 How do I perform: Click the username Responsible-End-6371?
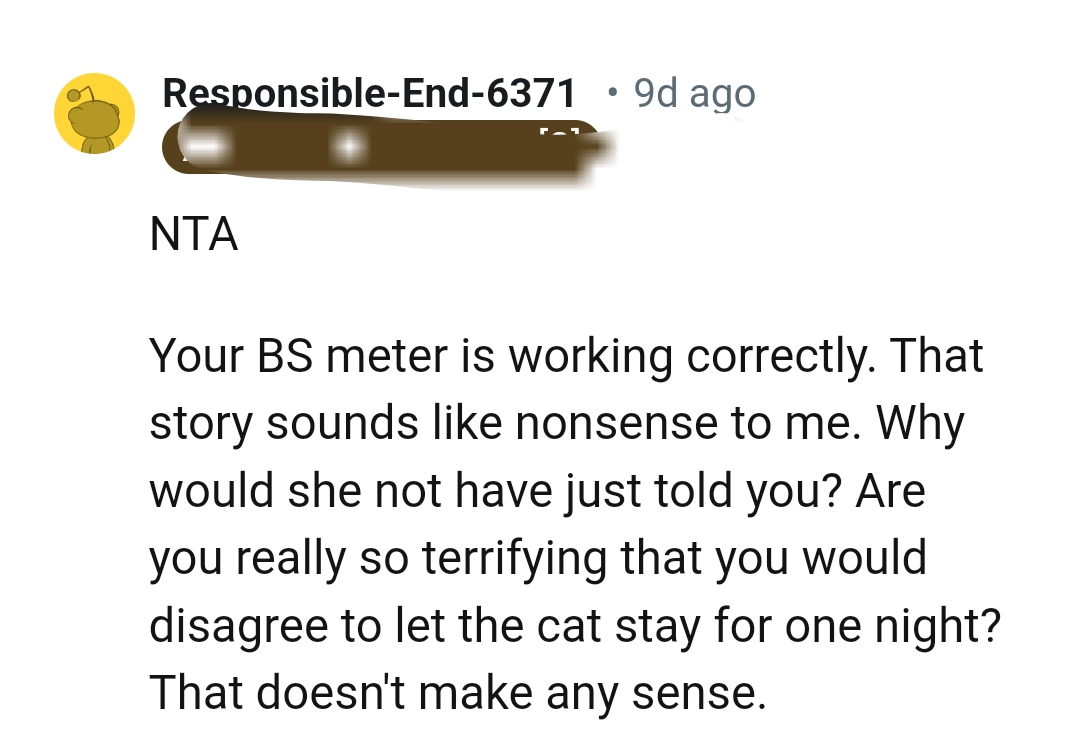[370, 93]
